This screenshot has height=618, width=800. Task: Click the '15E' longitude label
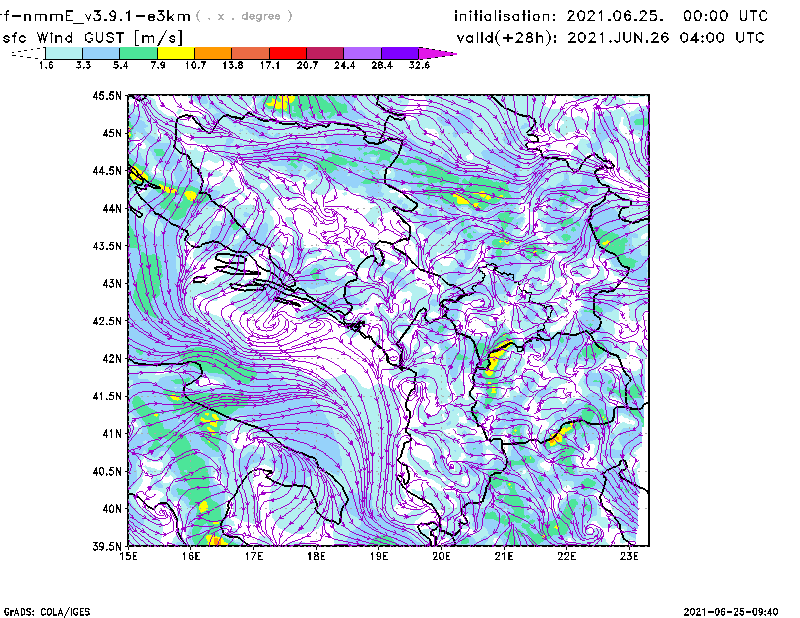pyautogui.click(x=128, y=556)
